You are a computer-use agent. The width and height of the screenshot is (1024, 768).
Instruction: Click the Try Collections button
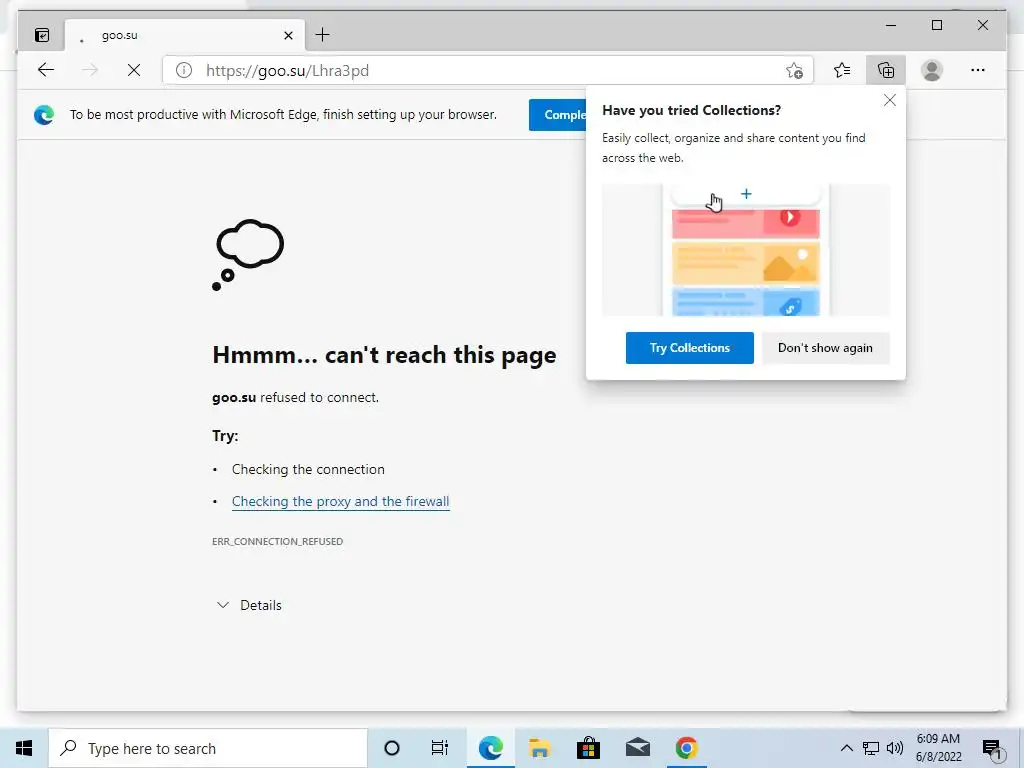point(690,348)
